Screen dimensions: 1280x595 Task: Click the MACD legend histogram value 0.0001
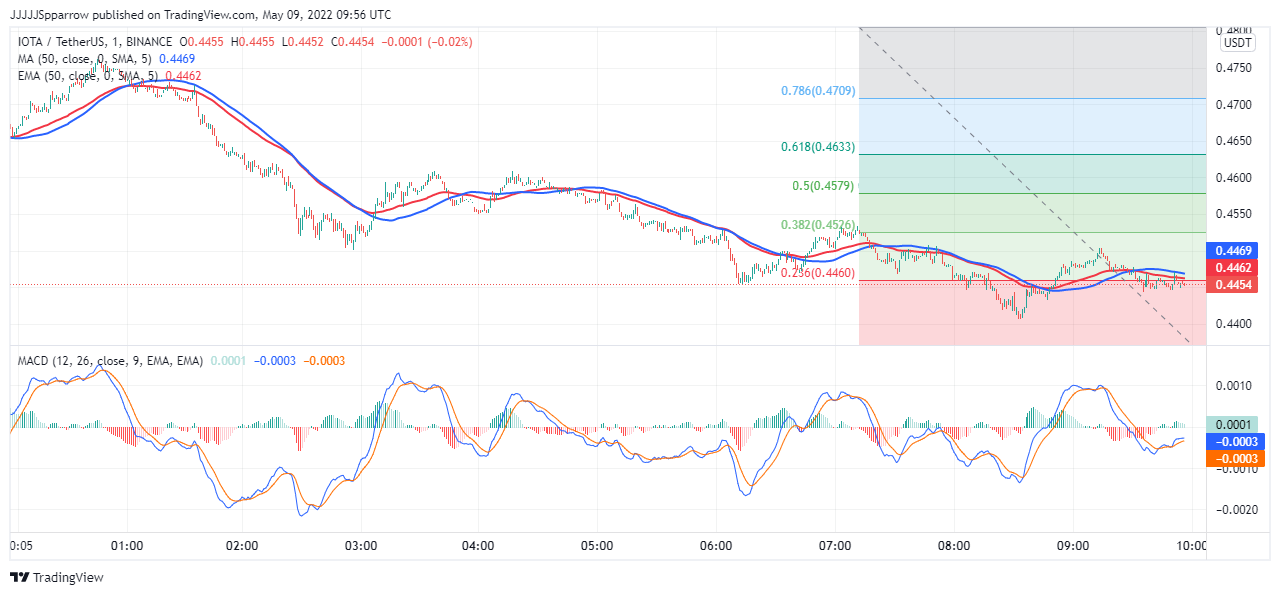(x=226, y=360)
